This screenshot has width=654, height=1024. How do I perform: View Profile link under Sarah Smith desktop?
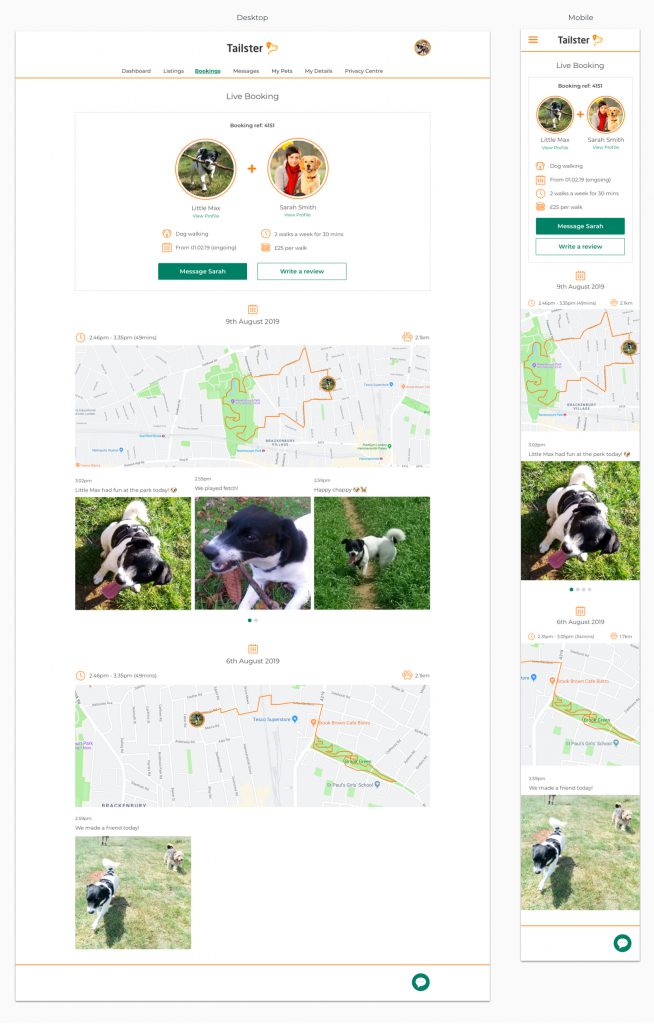pyautogui.click(x=297, y=215)
